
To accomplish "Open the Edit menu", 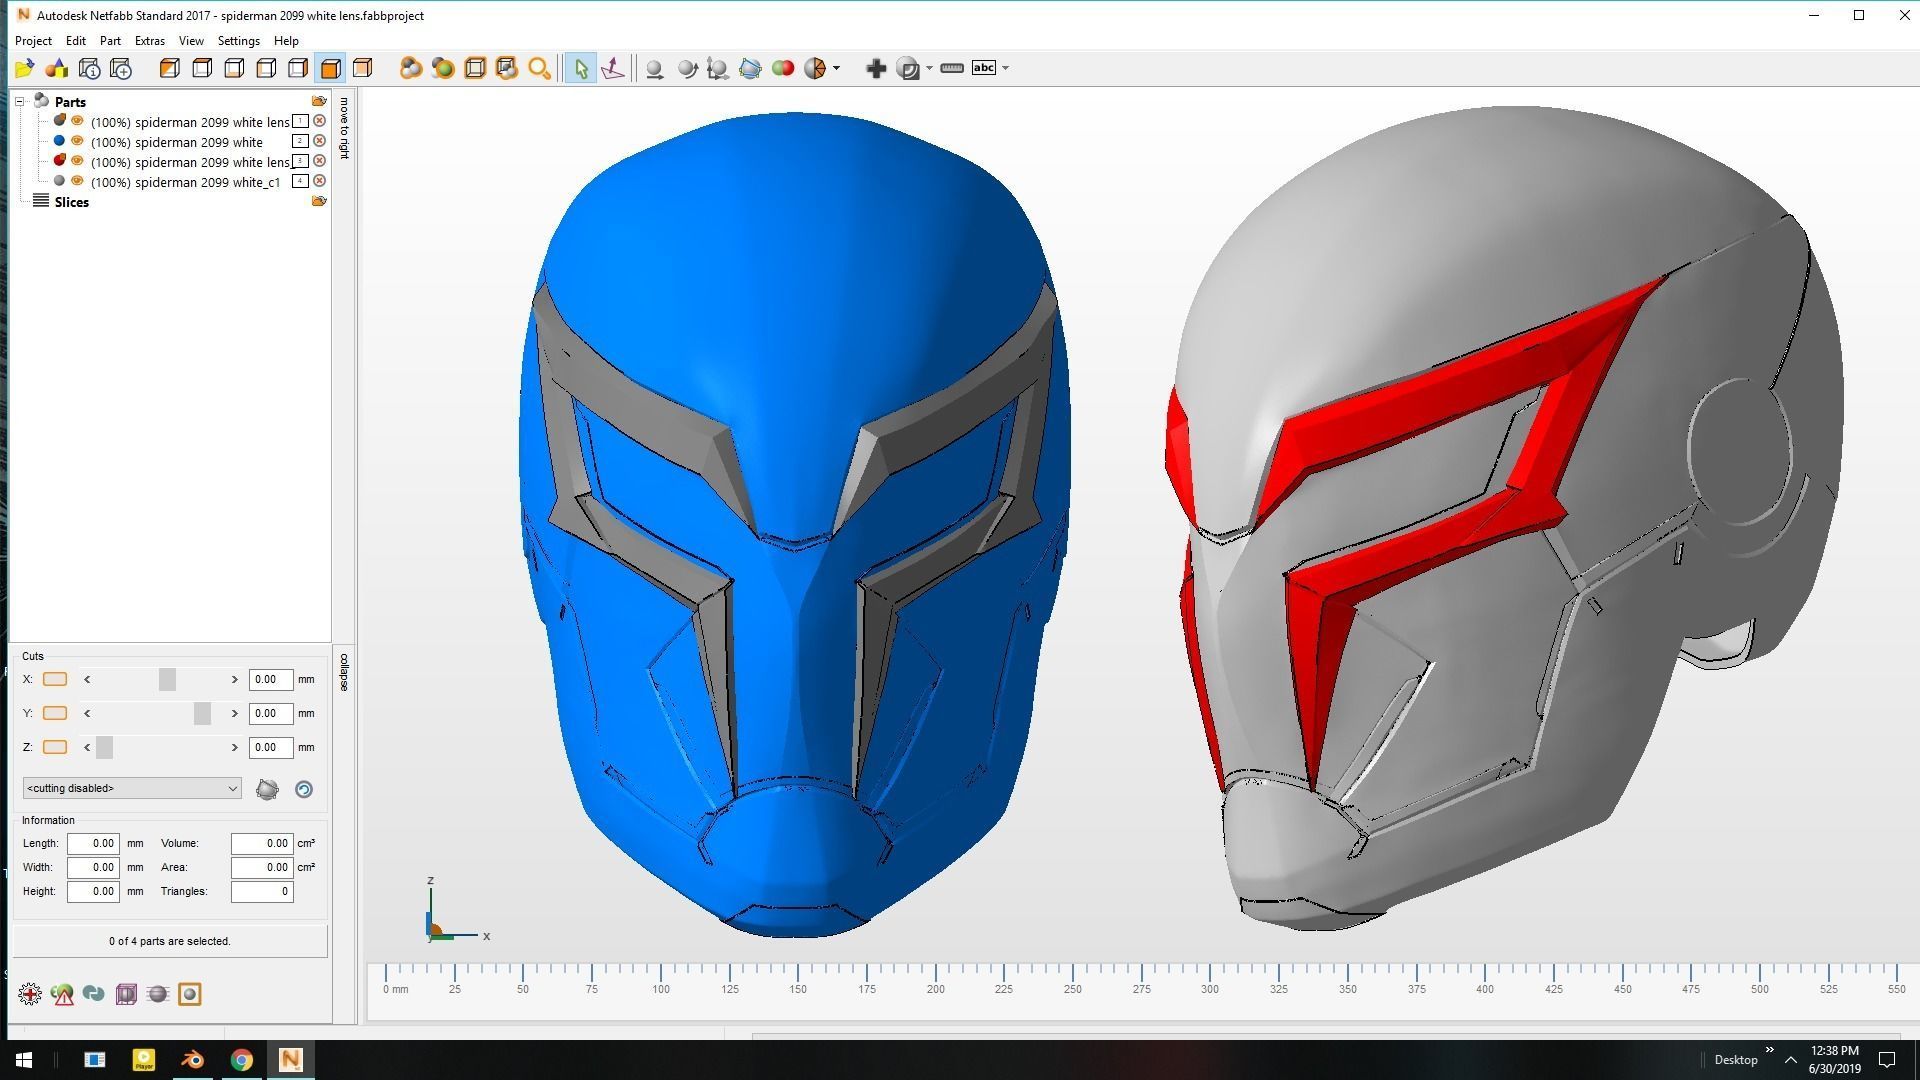I will pyautogui.click(x=76, y=41).
